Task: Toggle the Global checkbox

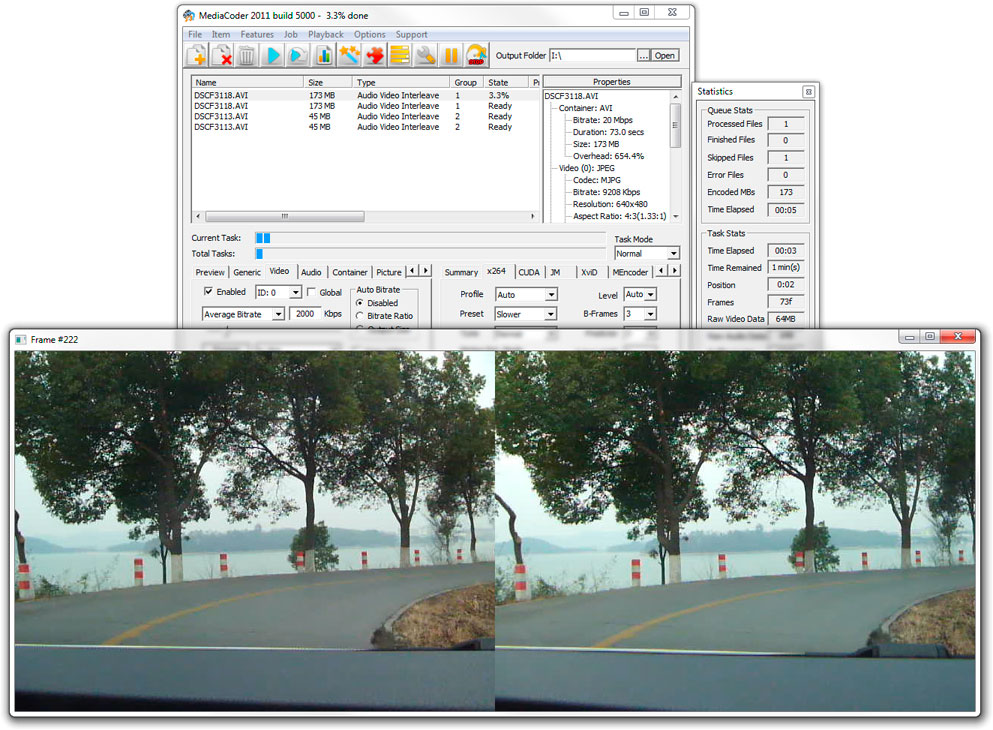Action: 311,292
